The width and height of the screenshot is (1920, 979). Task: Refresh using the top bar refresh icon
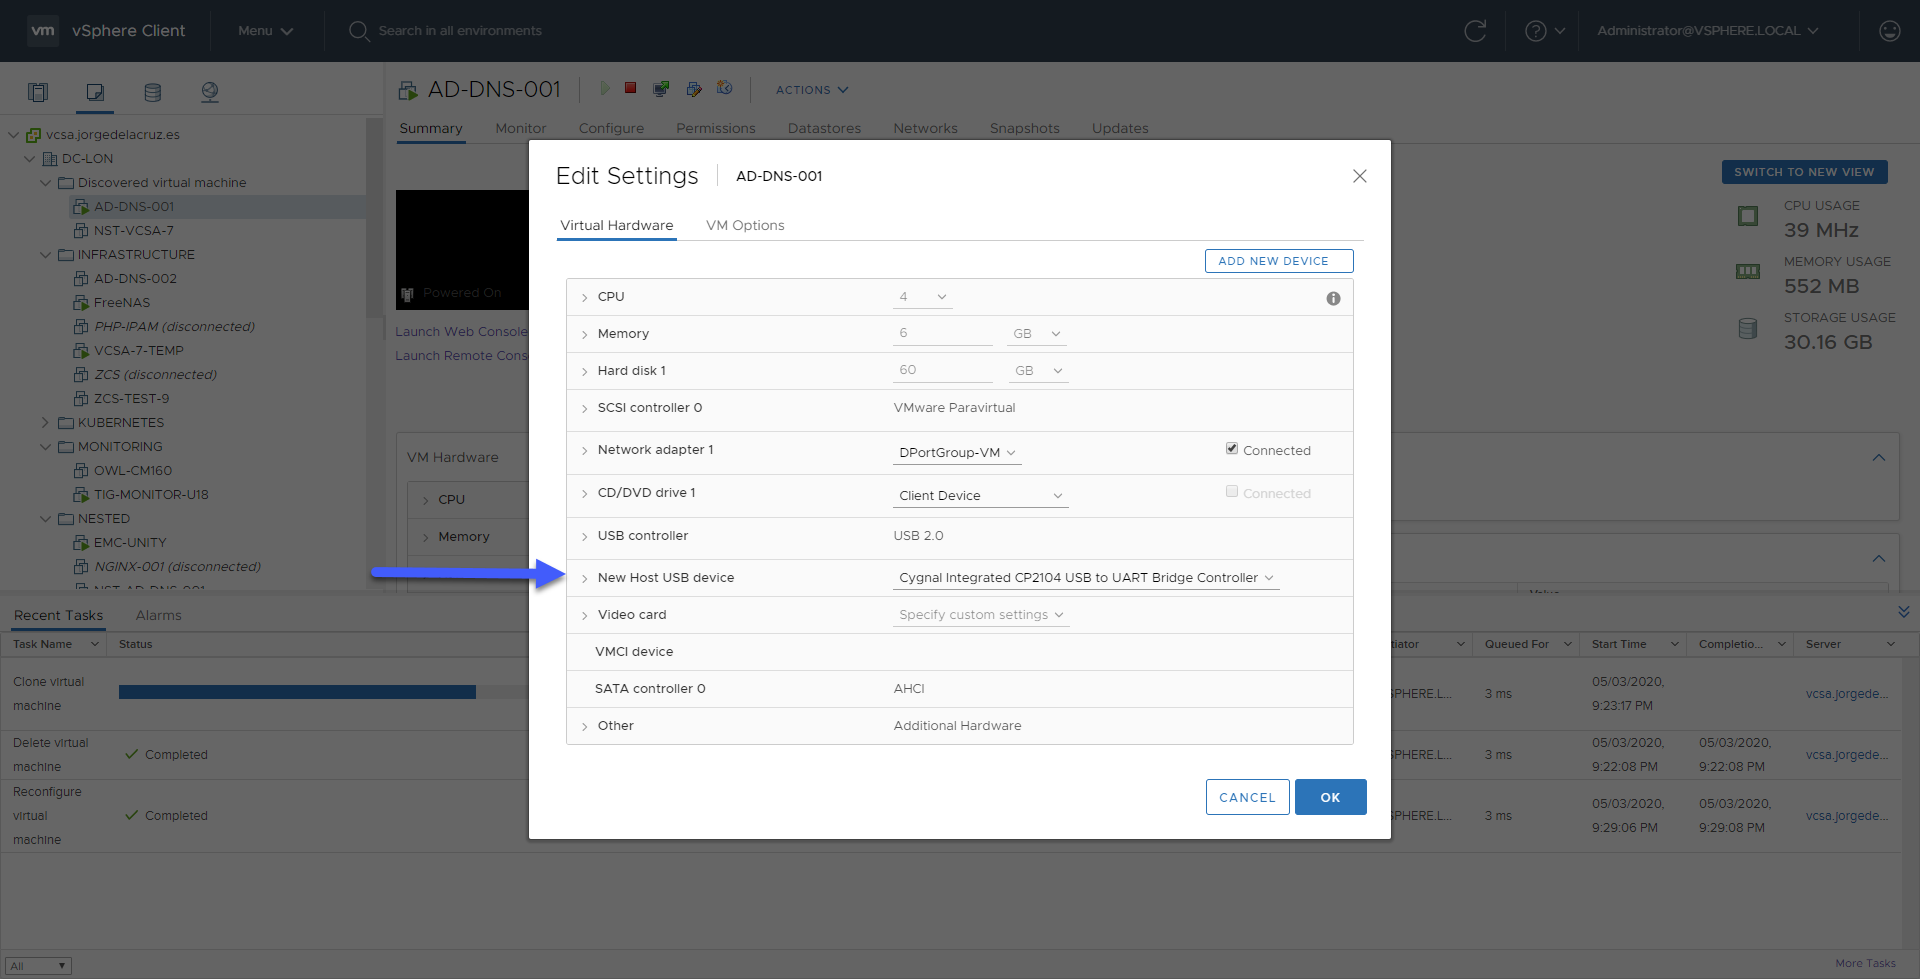point(1475,31)
